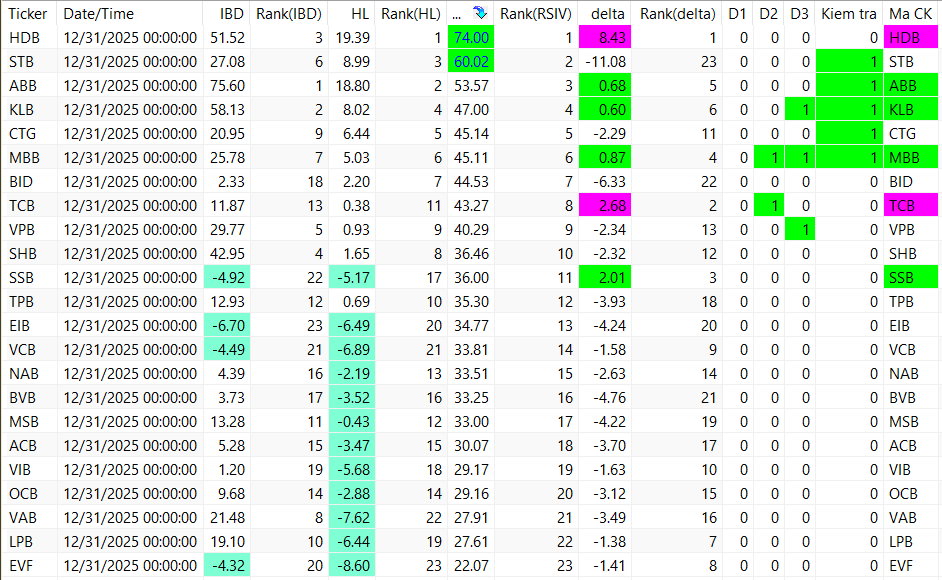
Task: Click the Rank(IBD) column header
Action: (288, 13)
